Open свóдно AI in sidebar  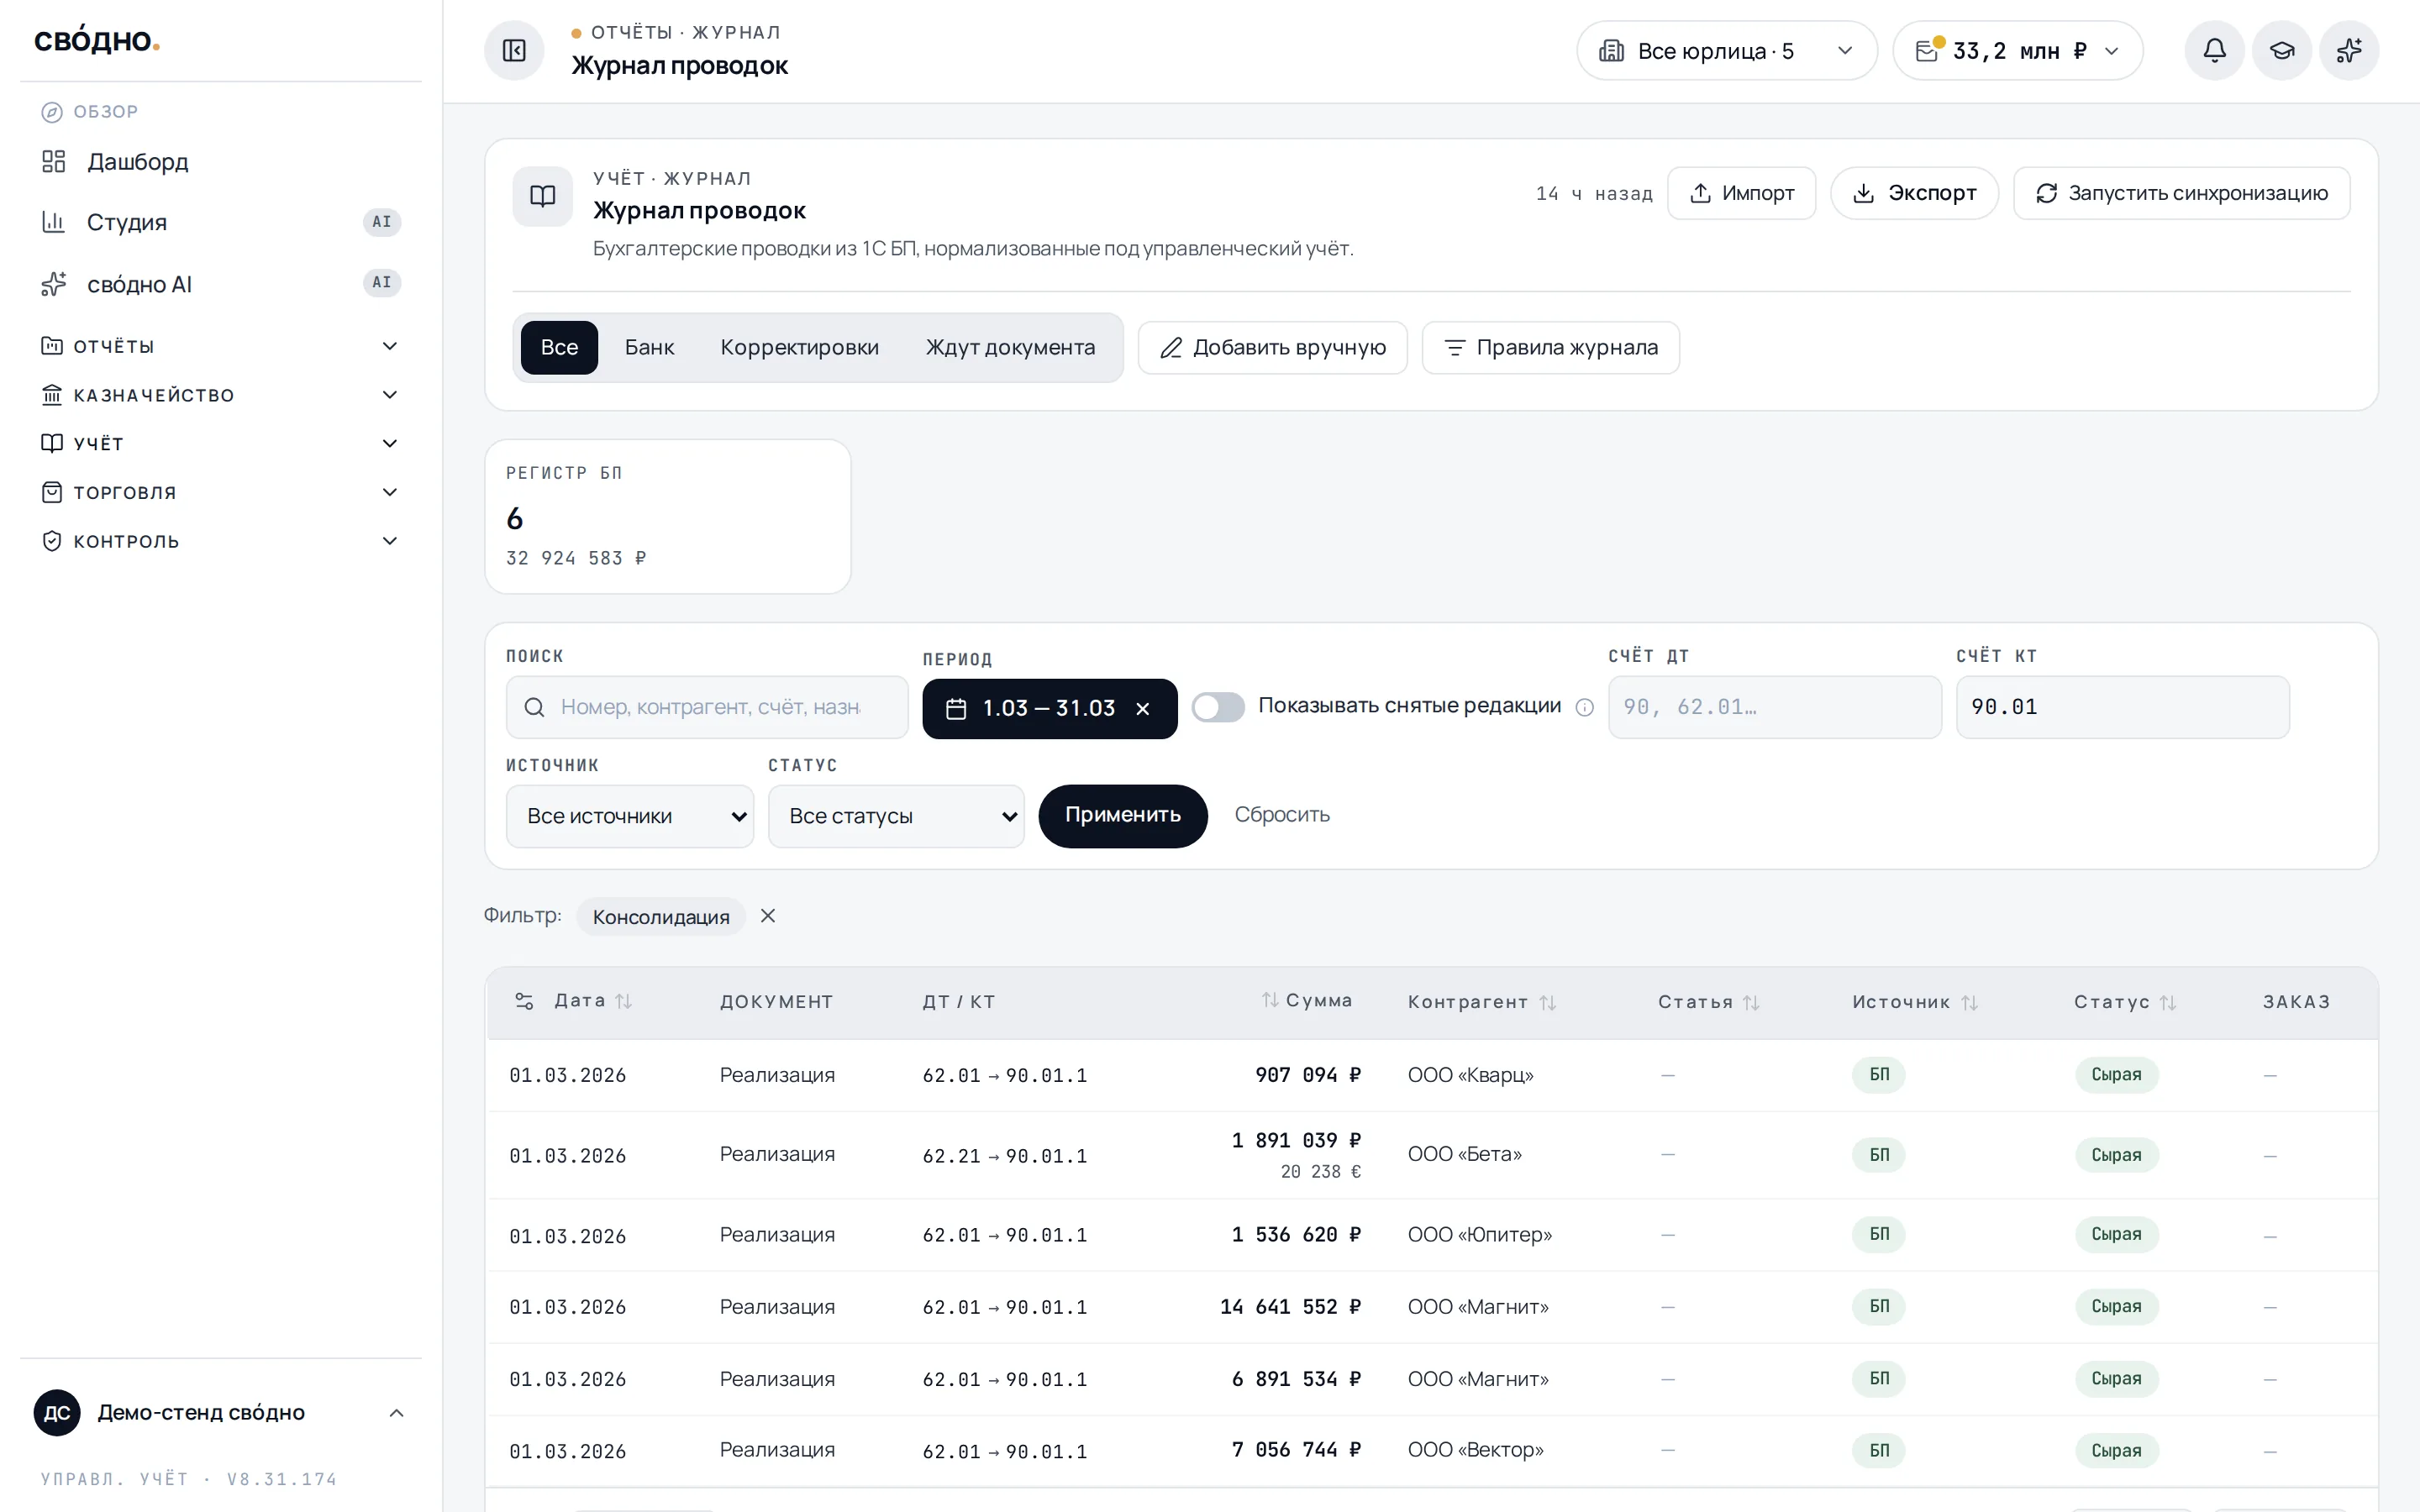point(220,284)
